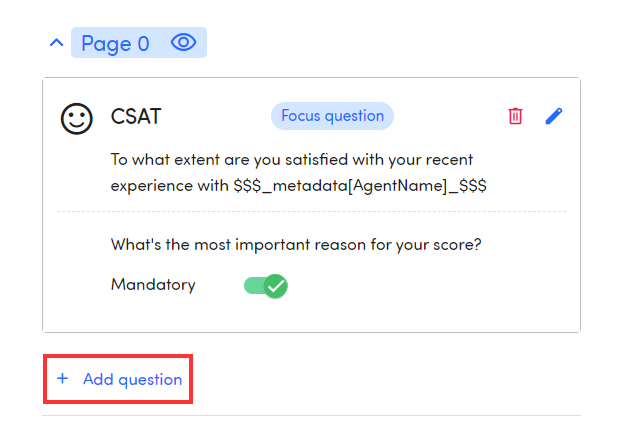
Task: Click the Mandatory label text
Action: [x=153, y=285]
